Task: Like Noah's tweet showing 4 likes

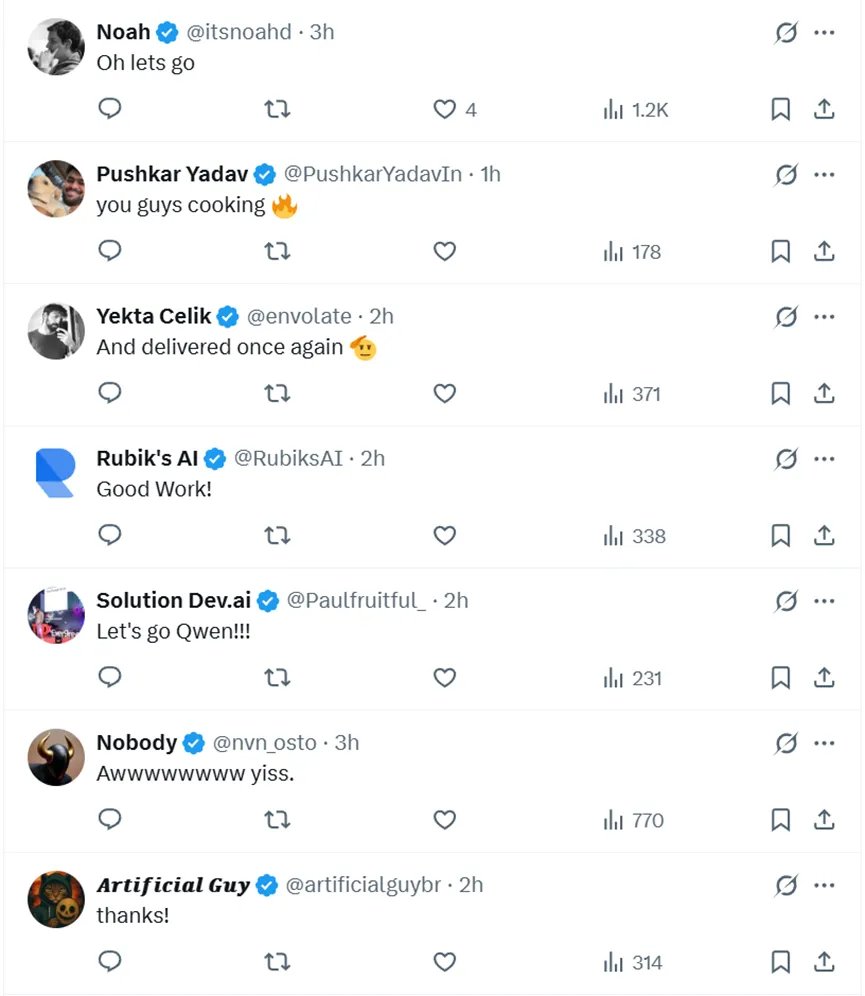Action: pyautogui.click(x=445, y=110)
